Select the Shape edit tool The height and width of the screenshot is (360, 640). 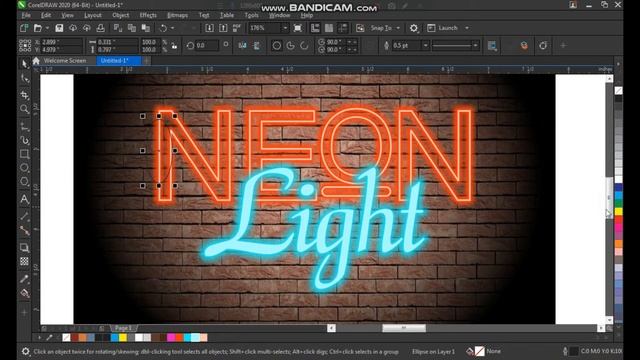[24, 78]
